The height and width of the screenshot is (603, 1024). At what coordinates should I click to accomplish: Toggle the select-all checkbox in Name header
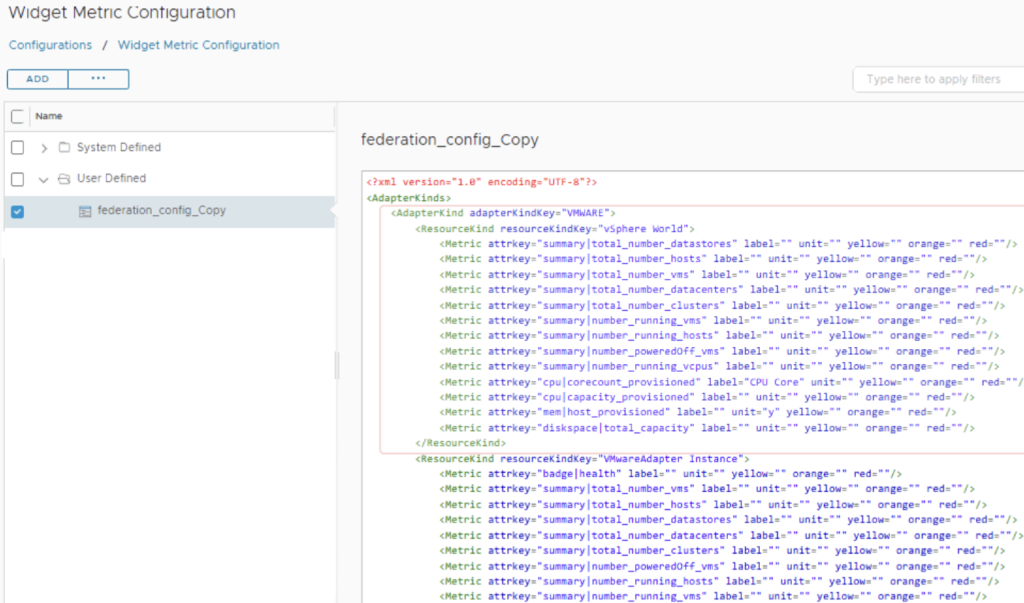[x=18, y=116]
